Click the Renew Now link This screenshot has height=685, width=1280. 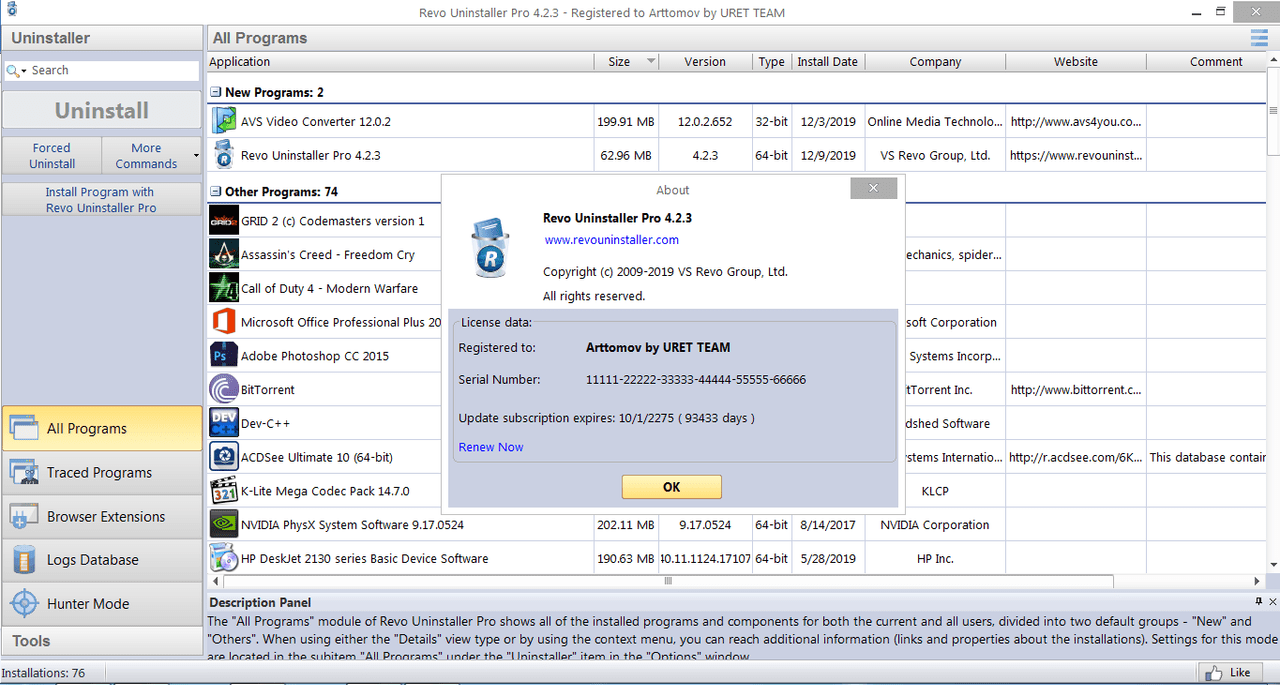(491, 447)
